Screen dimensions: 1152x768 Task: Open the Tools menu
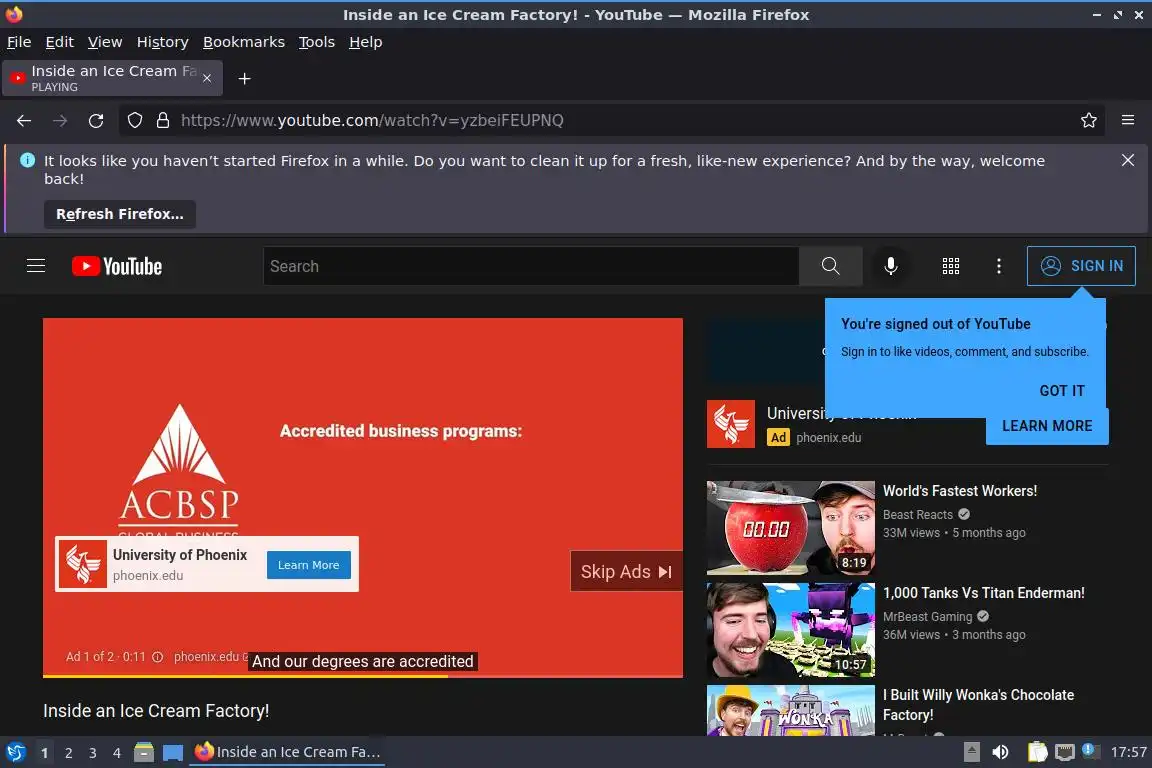pos(317,43)
